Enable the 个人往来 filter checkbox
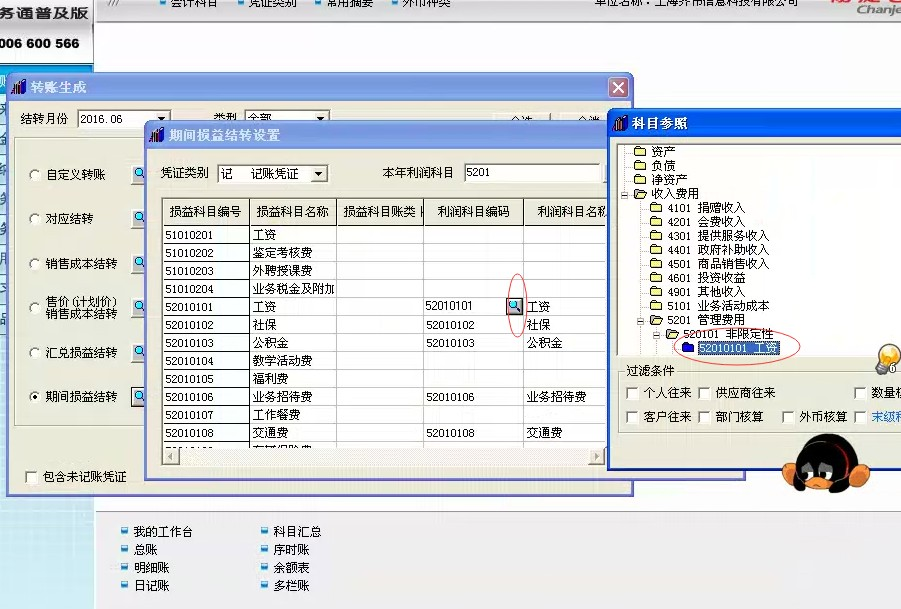 tap(631, 393)
